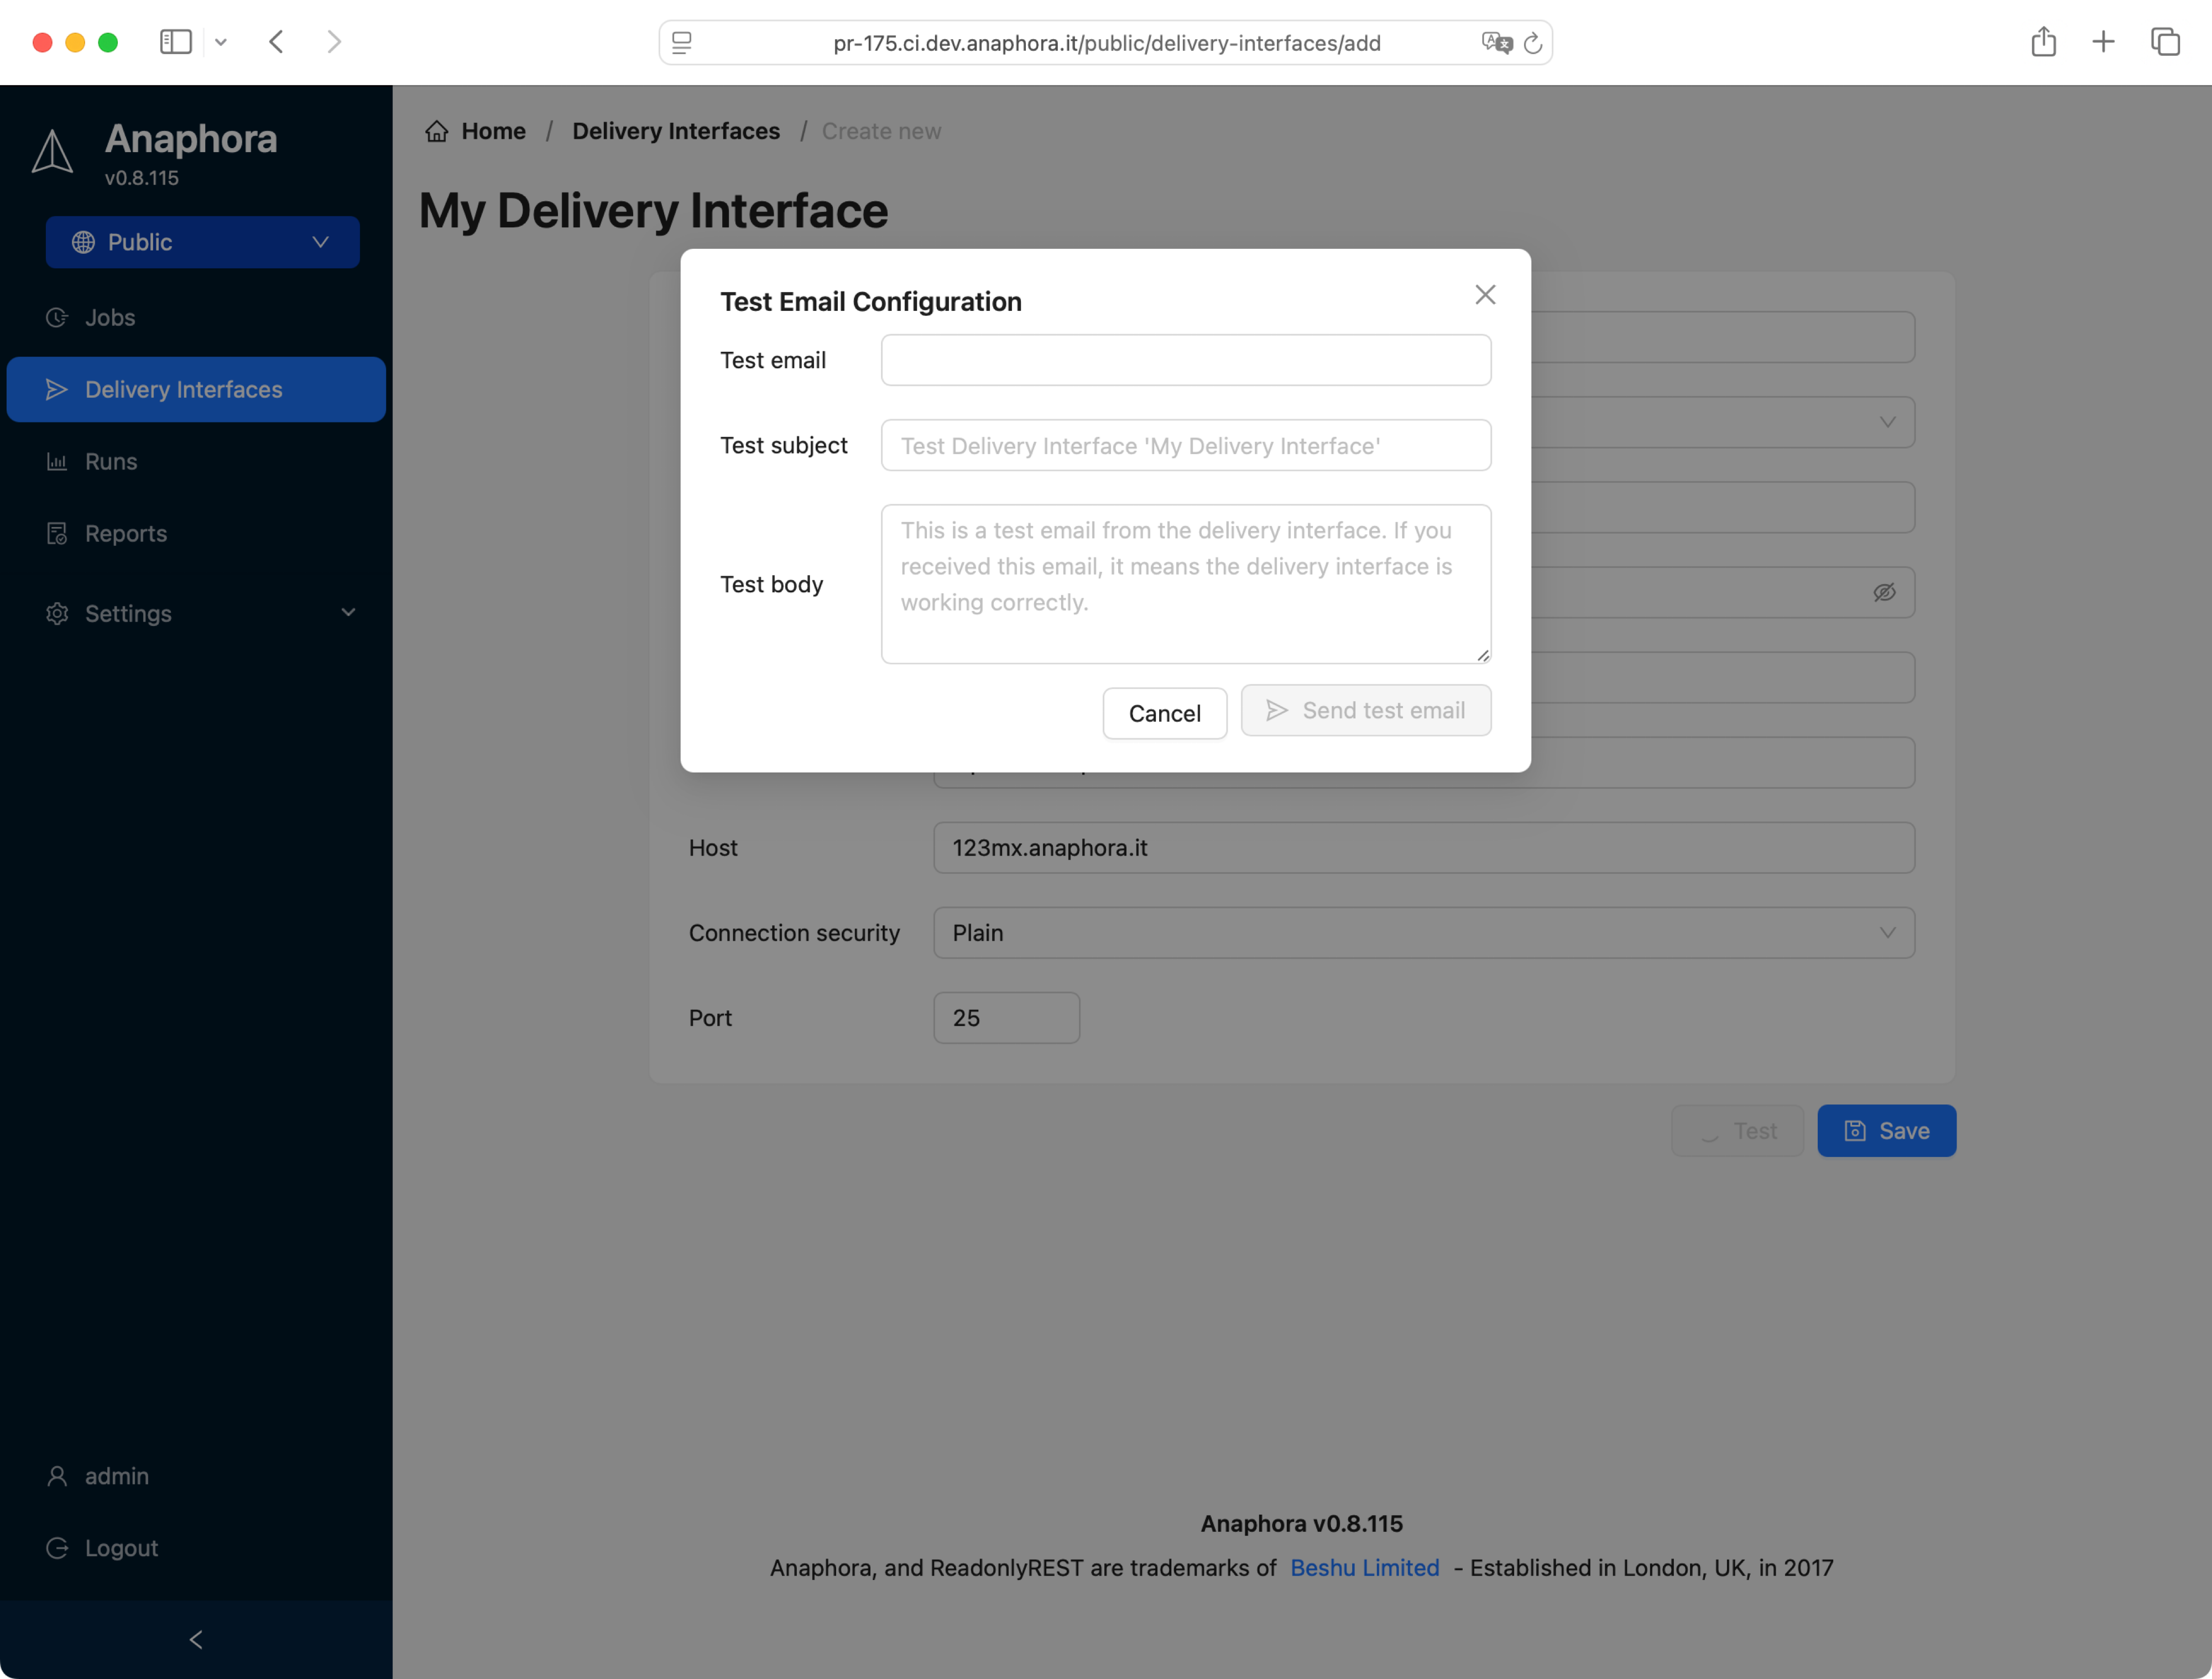Open the Reports section icon
Image resolution: width=2212 pixels, height=1679 pixels.
(x=58, y=533)
